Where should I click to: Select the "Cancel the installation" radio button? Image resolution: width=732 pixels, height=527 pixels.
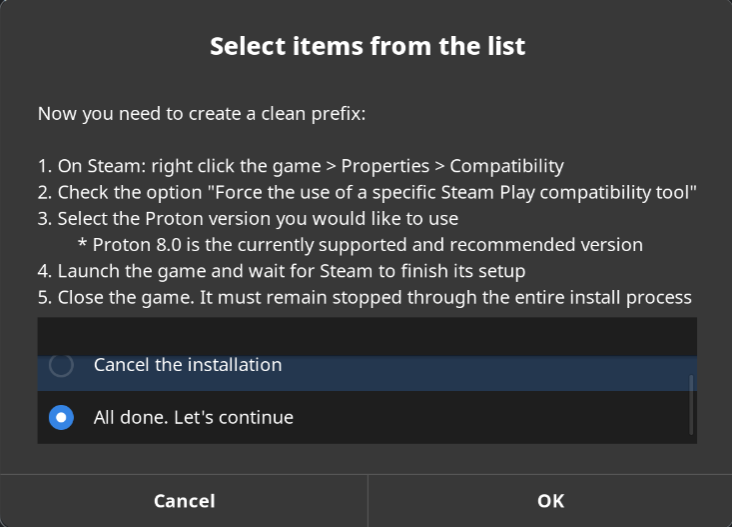point(61,366)
